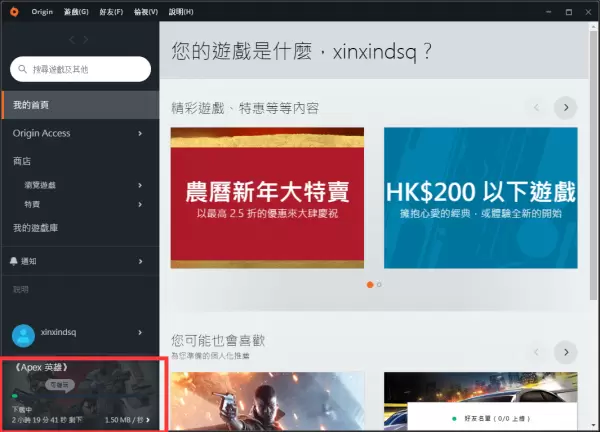This screenshot has width=600, height=432.
Task: Open the 好友(F) menu
Action: [x=111, y=12]
